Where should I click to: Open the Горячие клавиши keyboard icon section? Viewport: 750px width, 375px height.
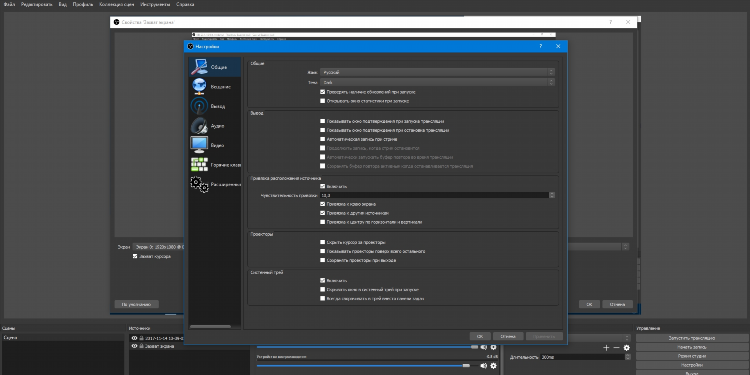pyautogui.click(x=199, y=165)
